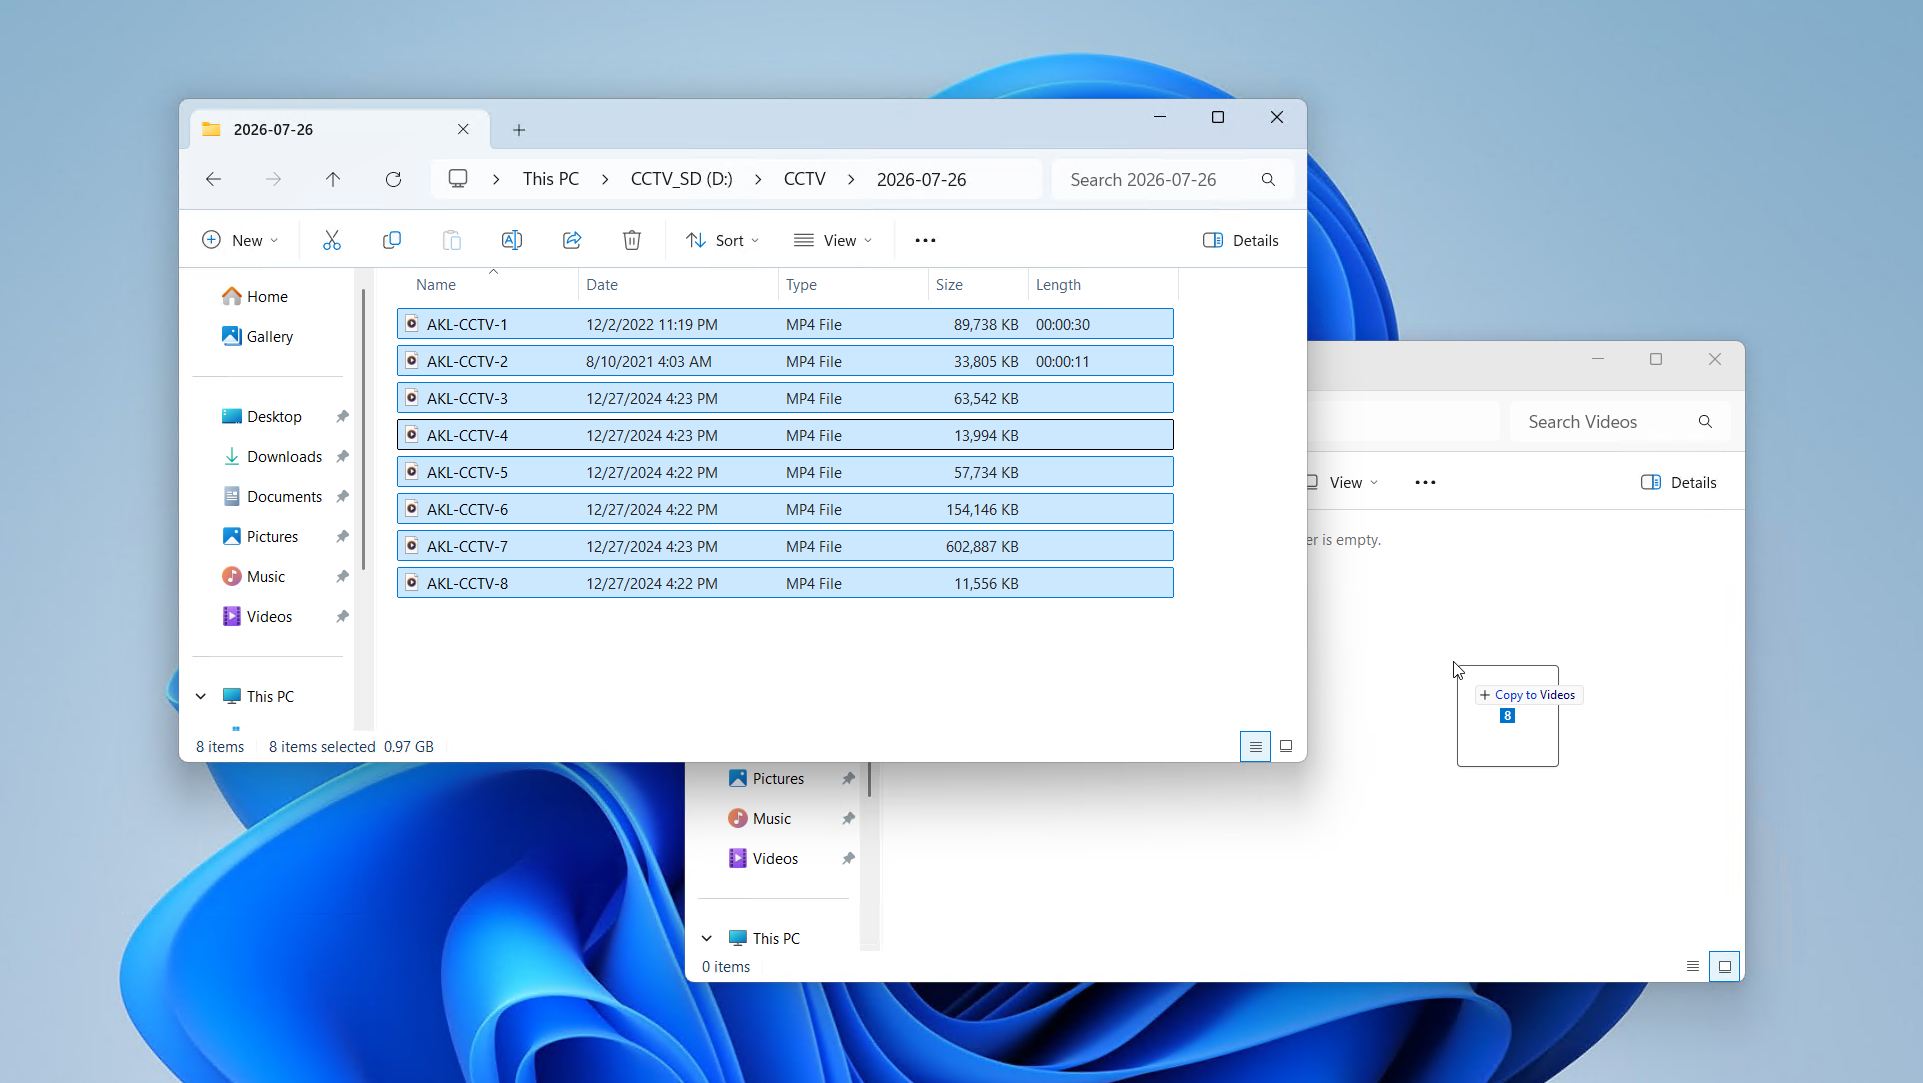The width and height of the screenshot is (1923, 1083).
Task: Unpin Downloads using its pin icon
Action: (342, 457)
